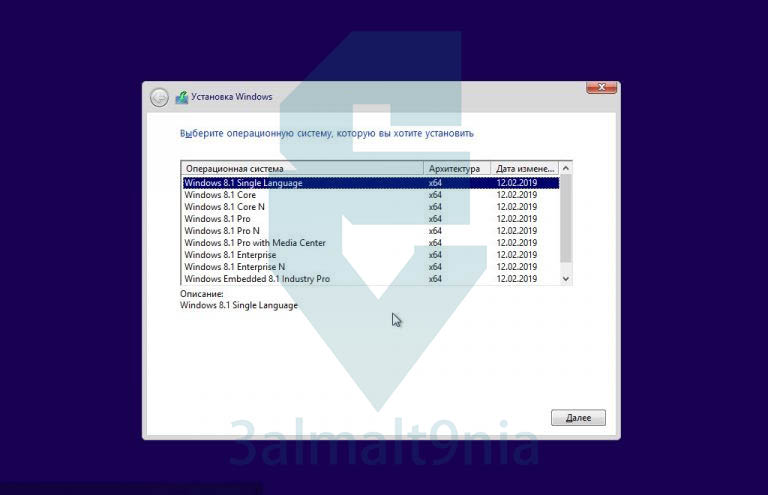
Task: Click date 12.02.2019 in Windows 8.1 Pro row
Action: (517, 219)
